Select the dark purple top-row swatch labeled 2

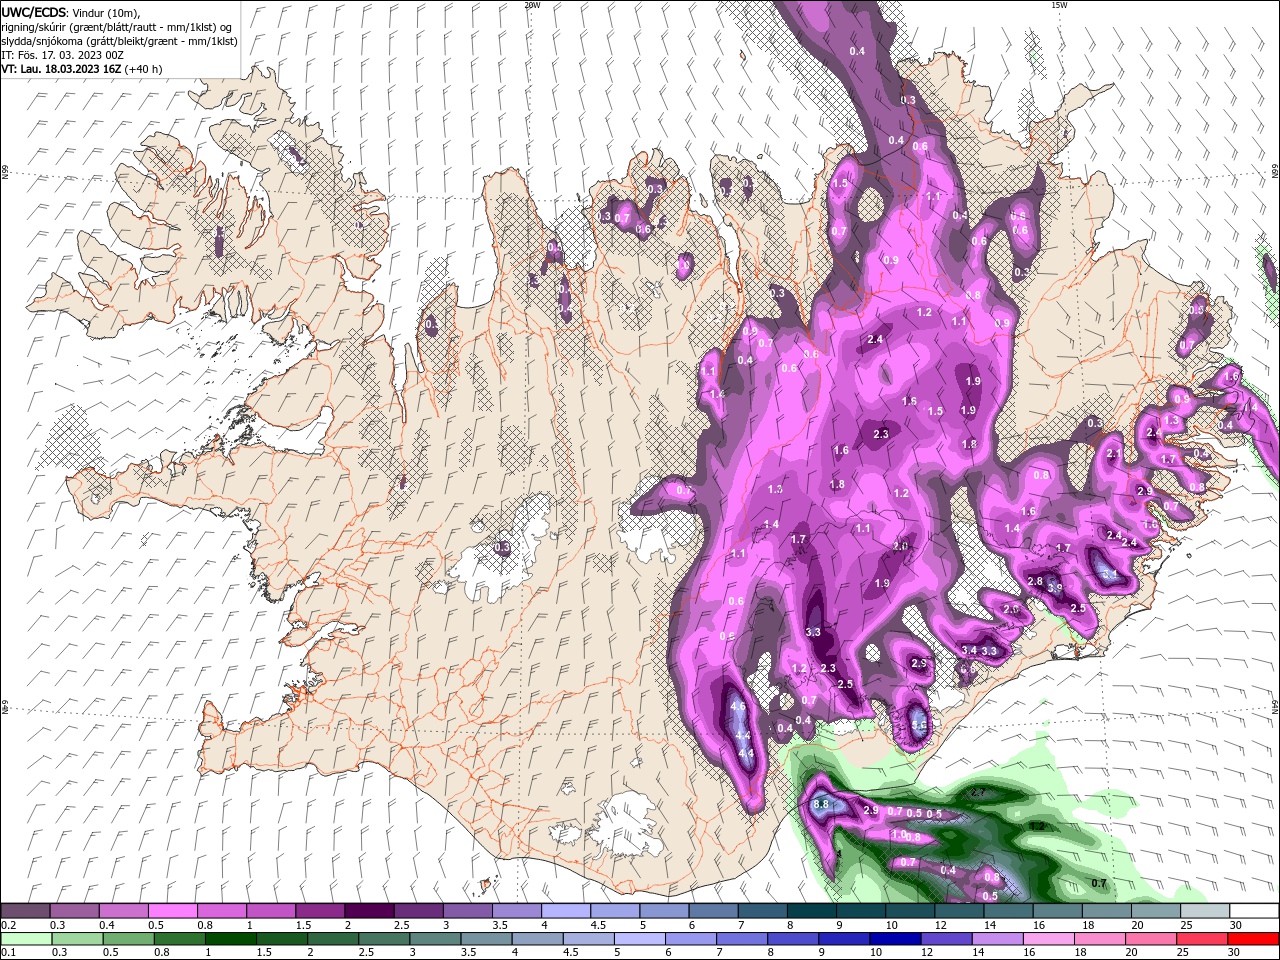[x=368, y=911]
